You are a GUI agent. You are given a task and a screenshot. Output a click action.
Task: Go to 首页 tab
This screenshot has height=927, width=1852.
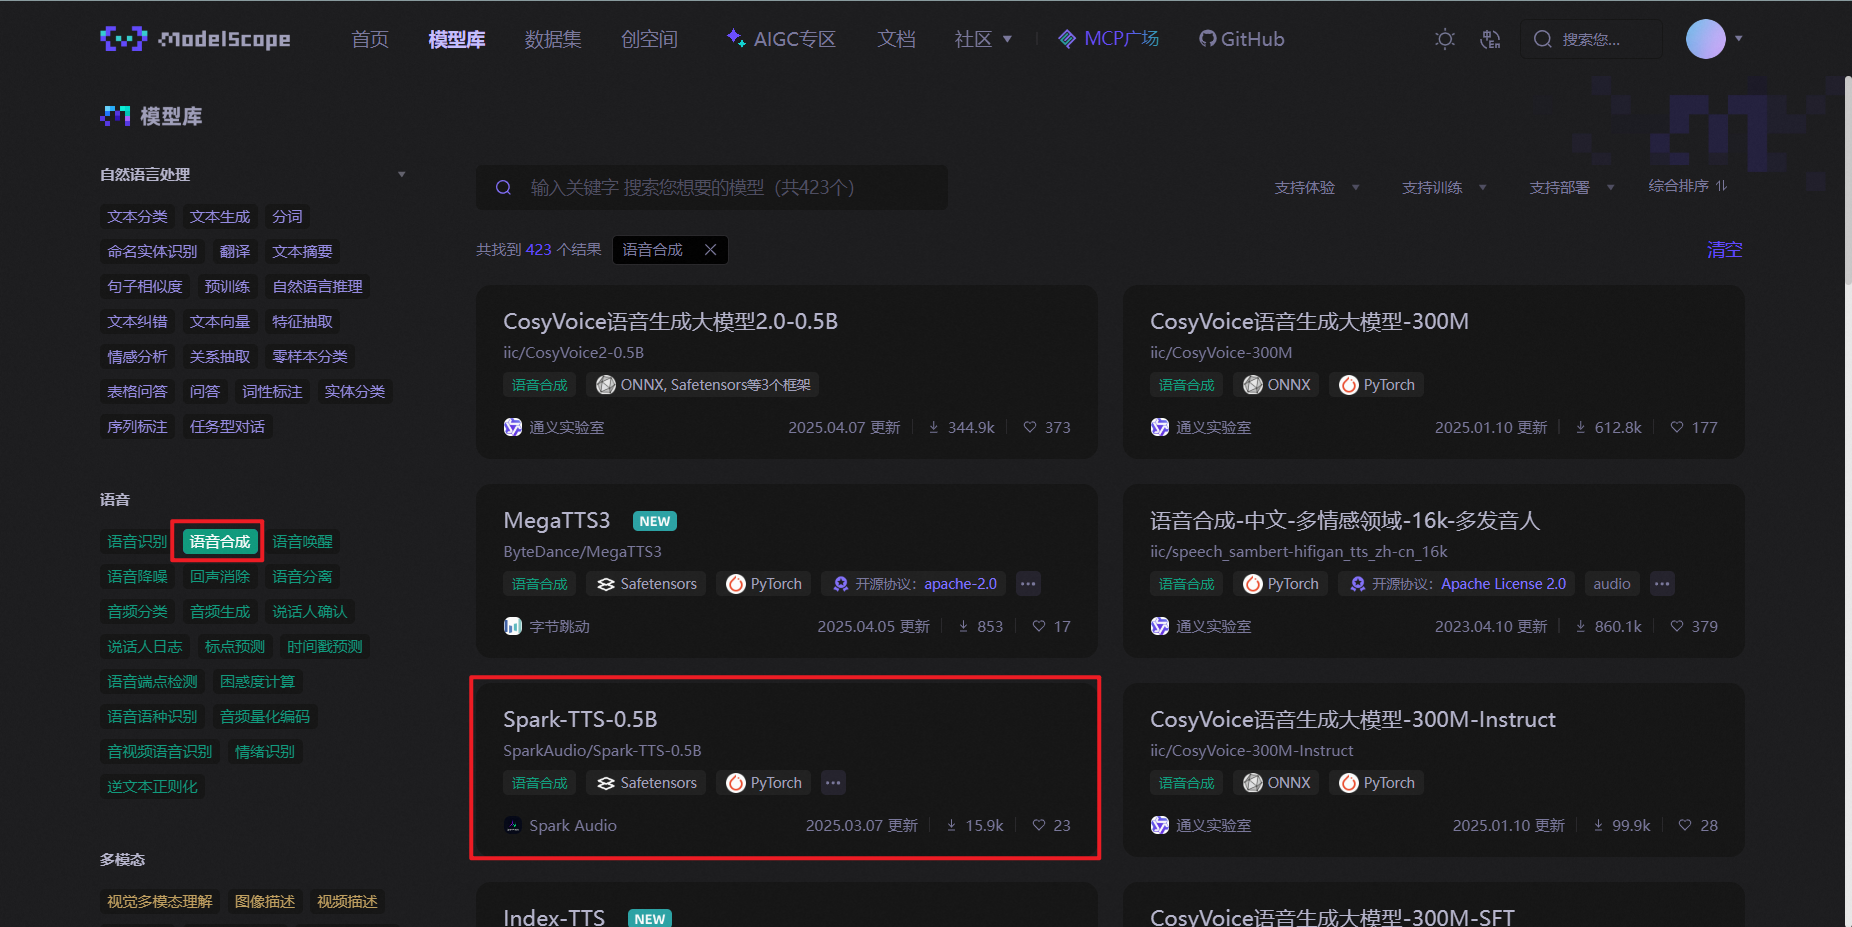[x=370, y=39]
